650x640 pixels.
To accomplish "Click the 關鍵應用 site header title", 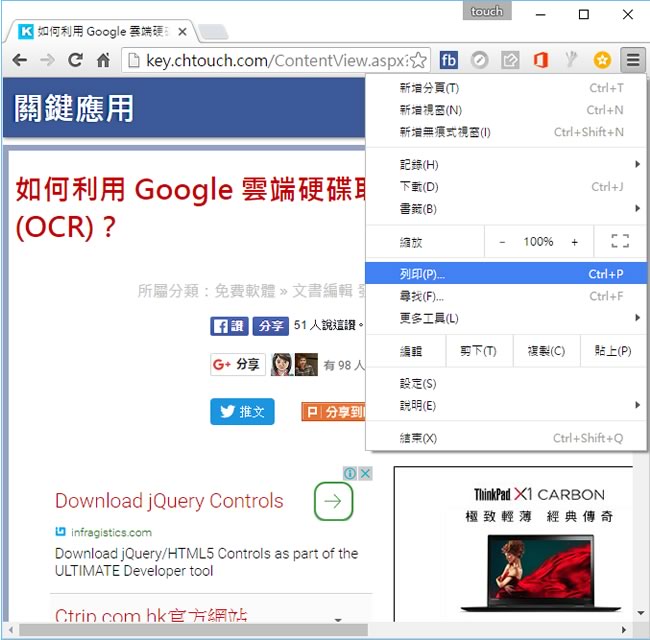I will (74, 108).
